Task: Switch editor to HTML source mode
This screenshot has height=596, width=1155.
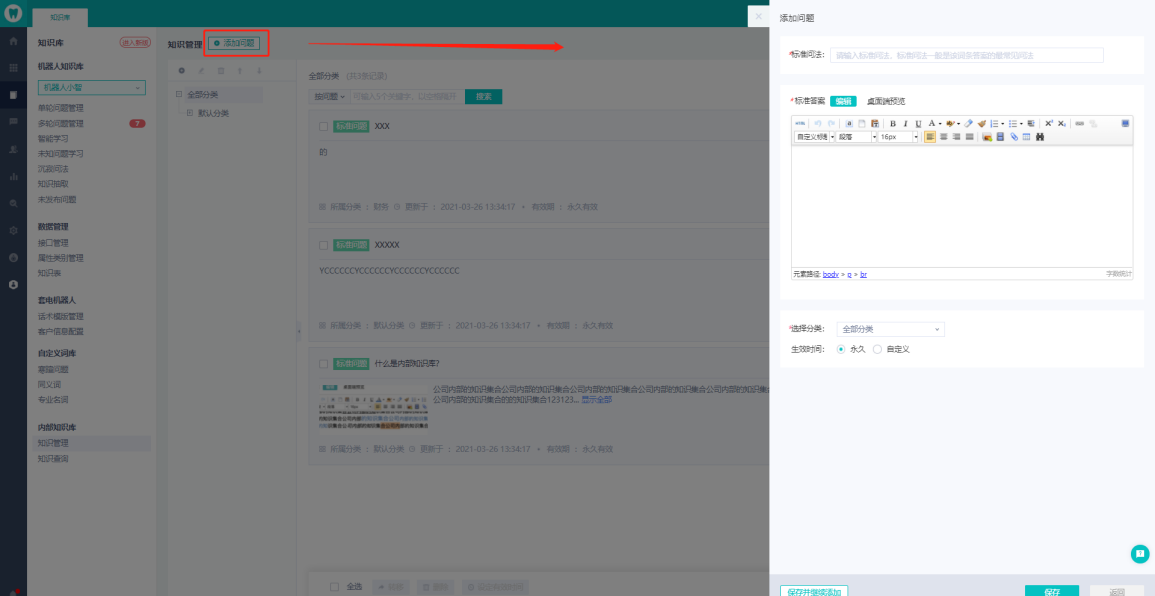Action: [800, 124]
